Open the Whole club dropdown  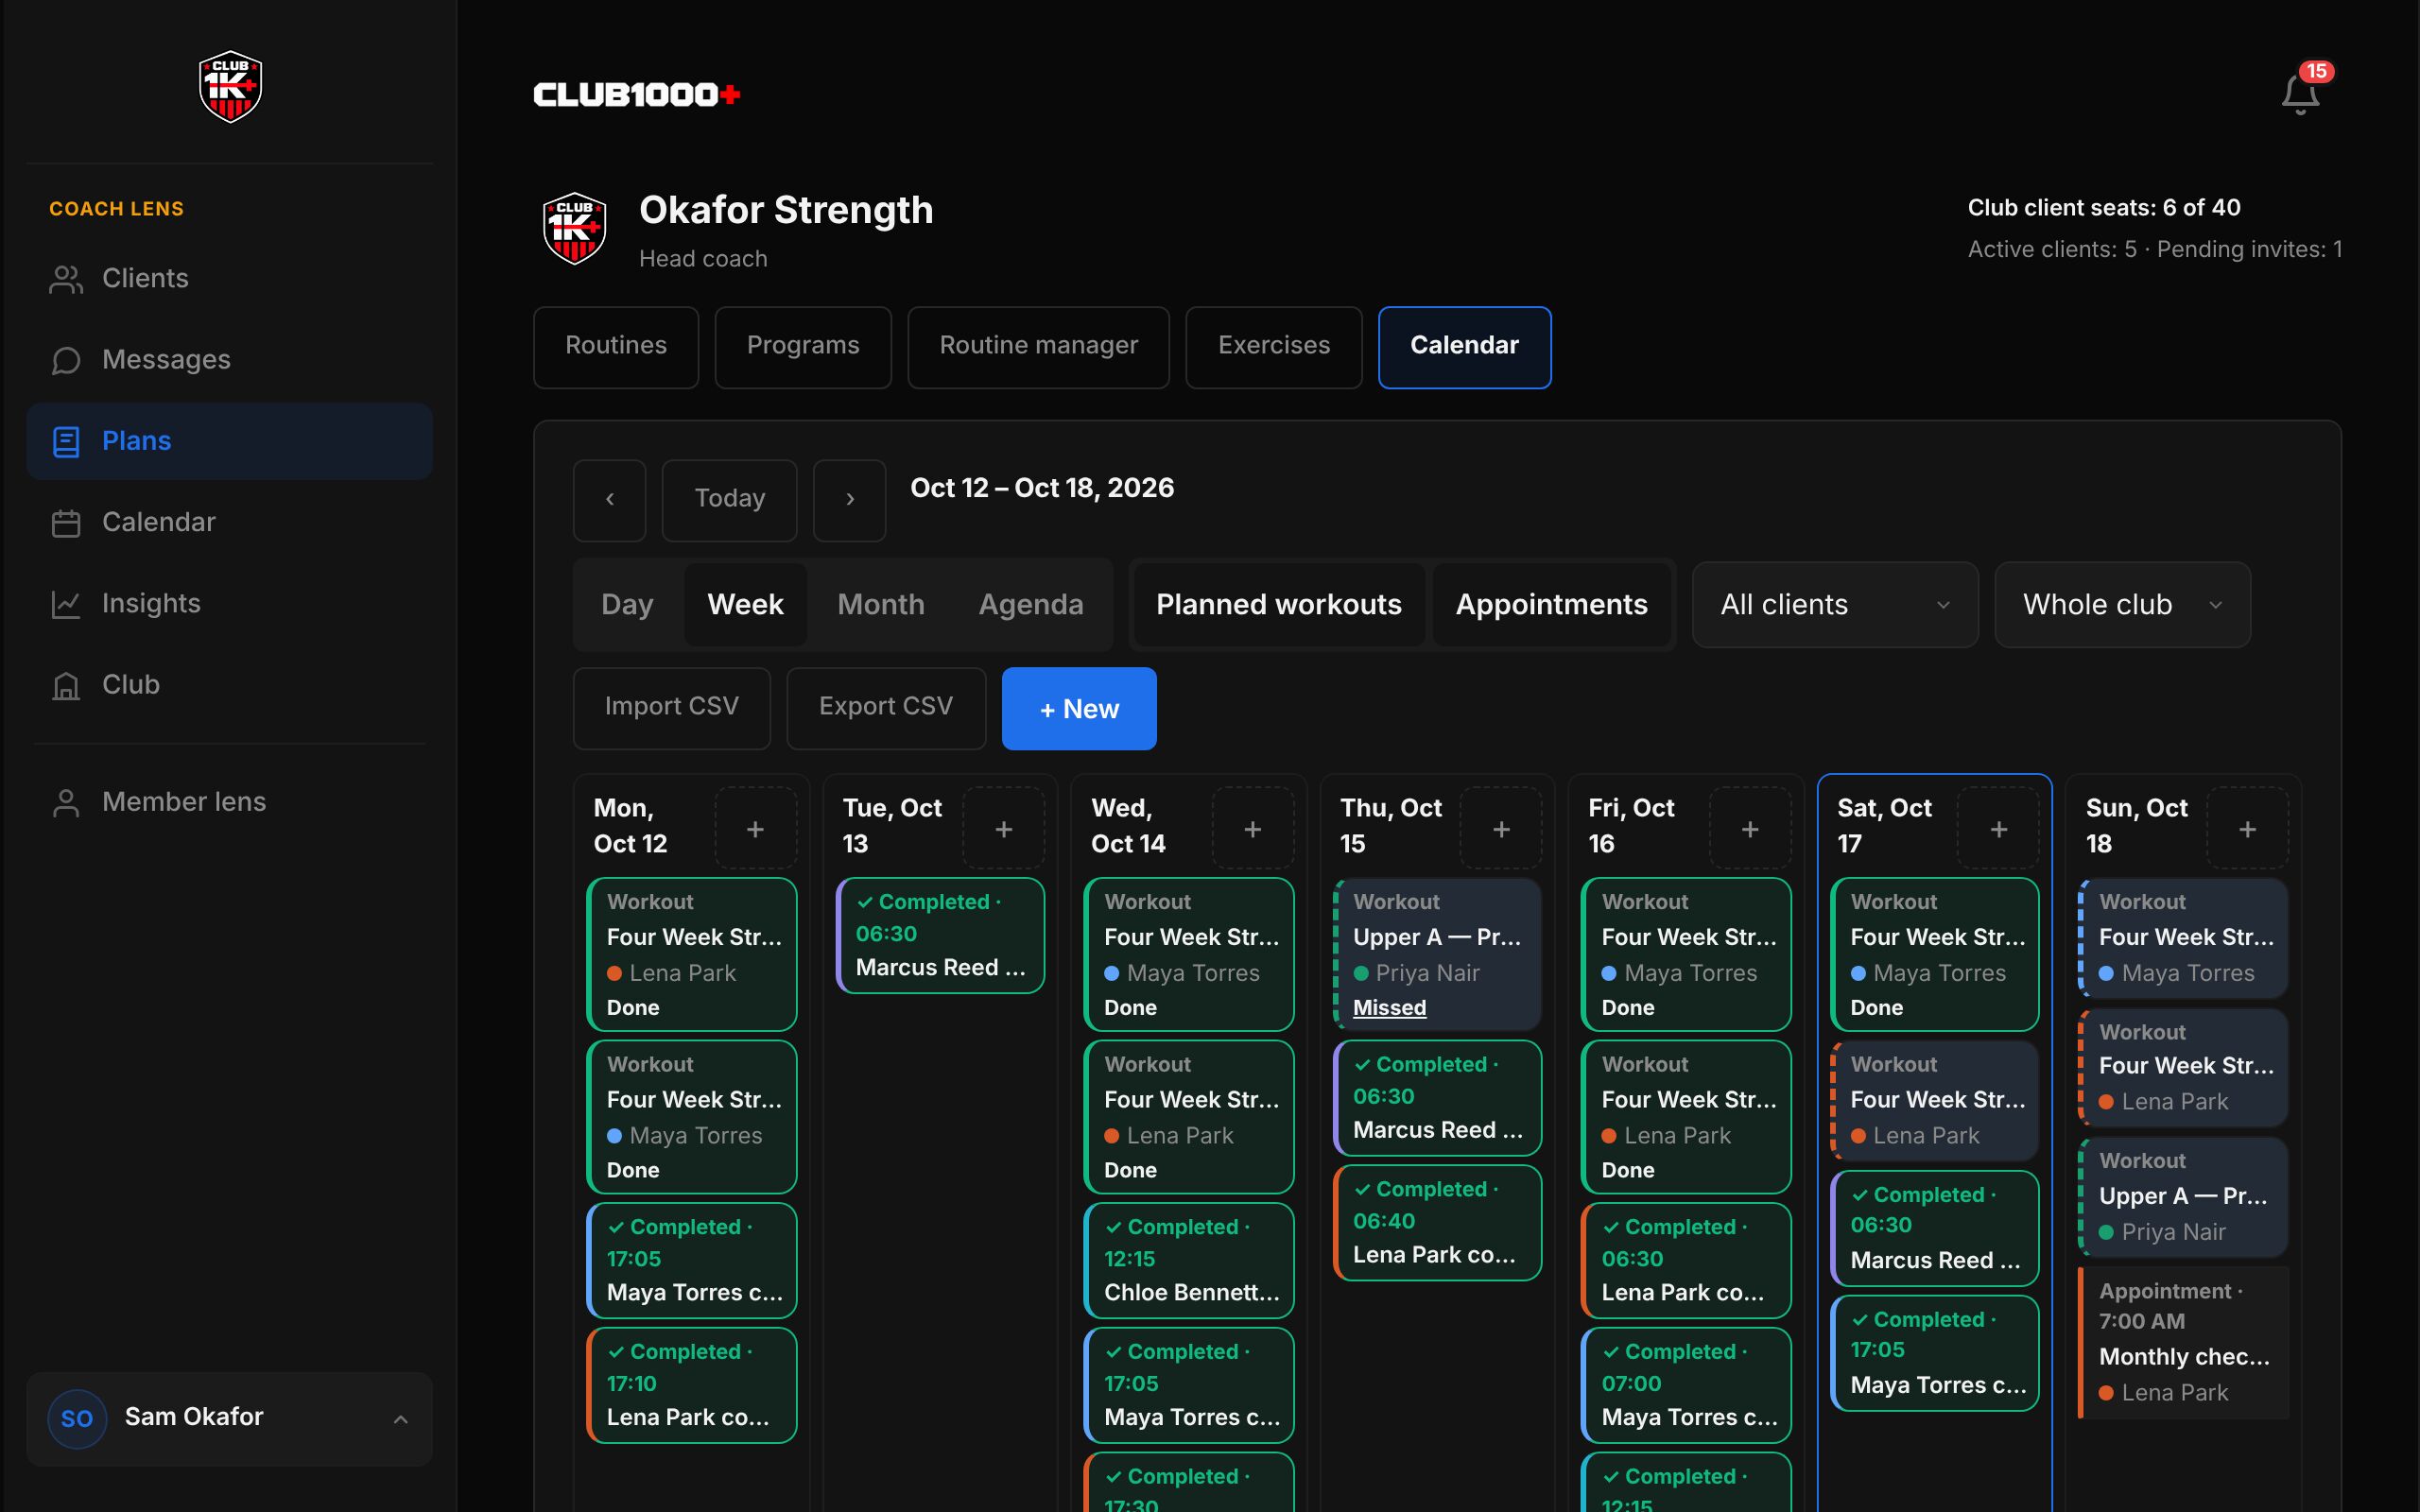tap(2122, 604)
